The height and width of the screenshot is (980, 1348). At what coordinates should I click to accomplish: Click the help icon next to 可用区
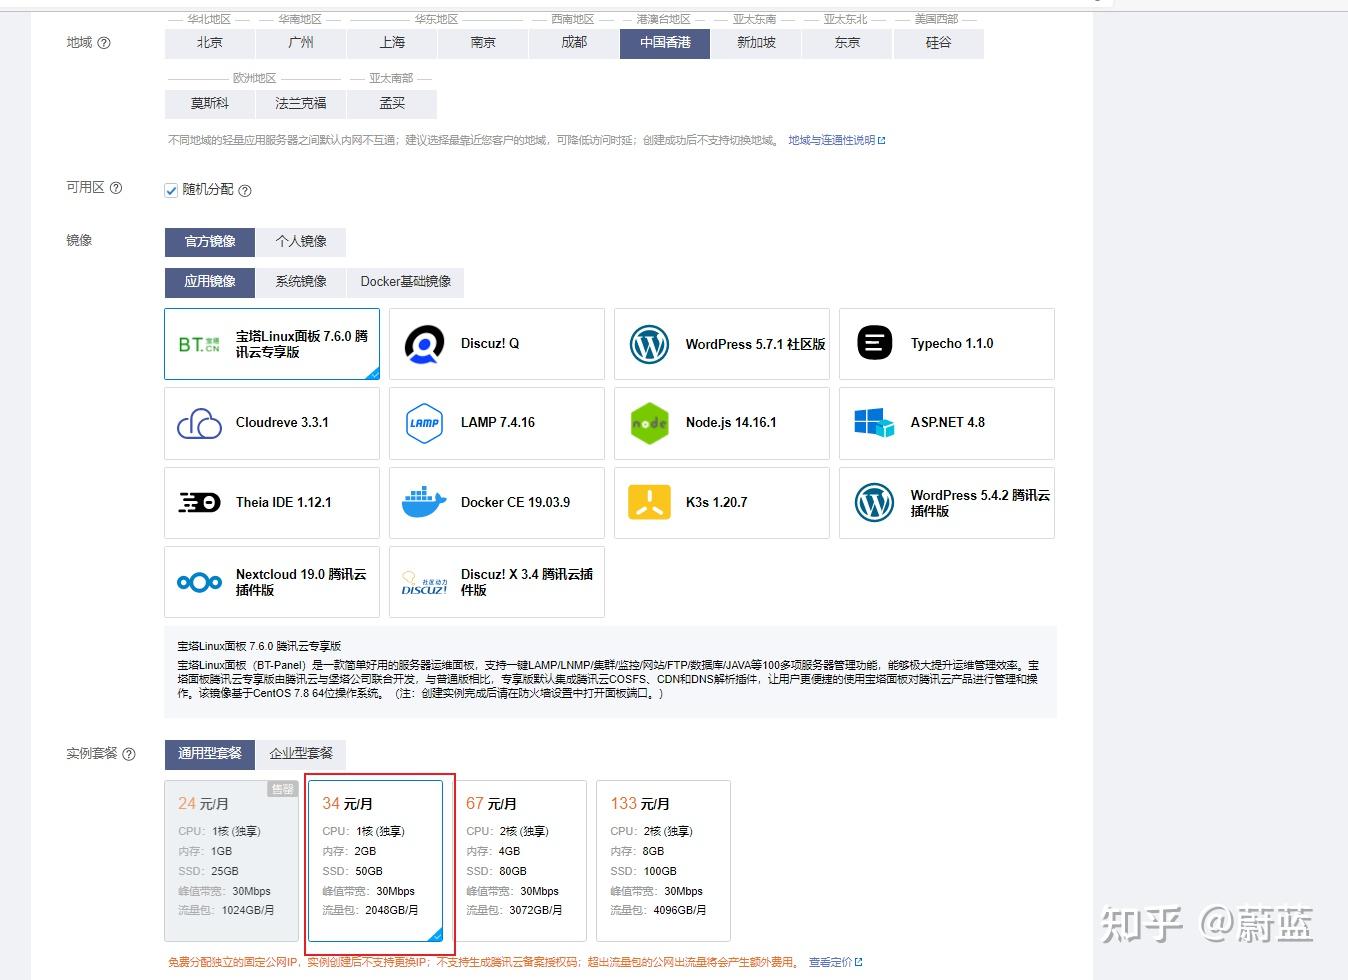pyautogui.click(x=116, y=188)
